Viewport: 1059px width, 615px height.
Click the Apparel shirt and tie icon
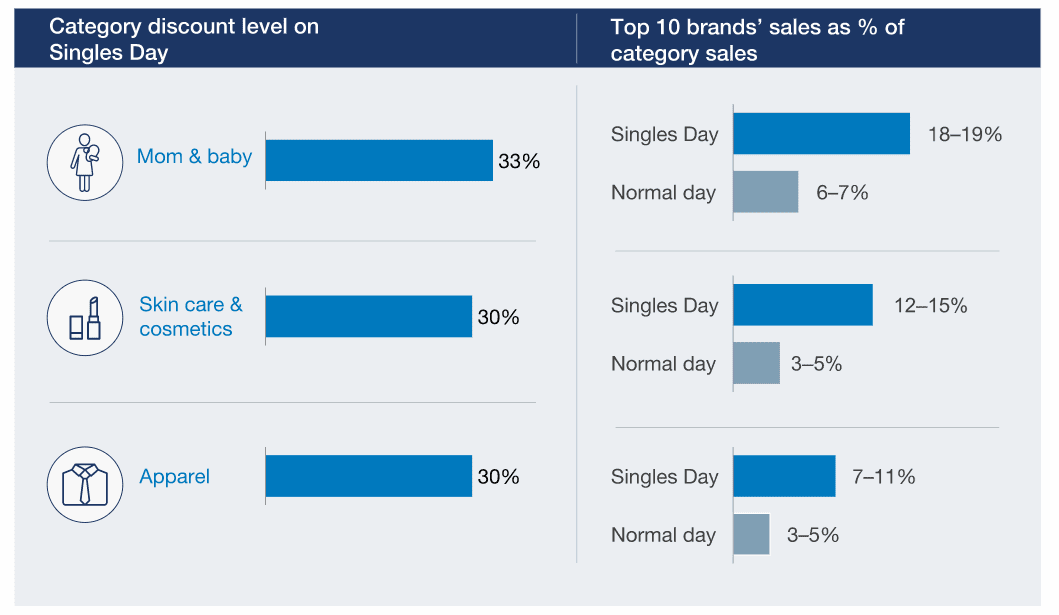85,484
